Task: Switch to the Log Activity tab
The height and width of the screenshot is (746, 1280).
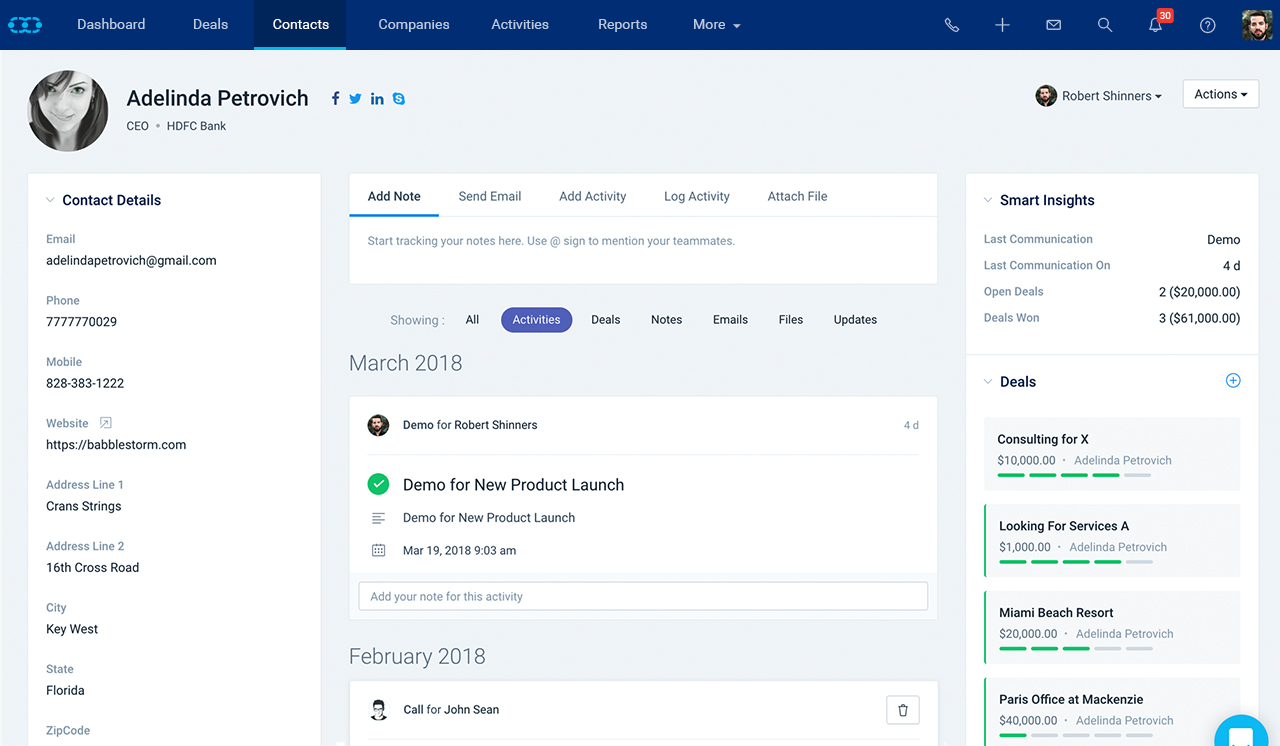Action: [697, 196]
